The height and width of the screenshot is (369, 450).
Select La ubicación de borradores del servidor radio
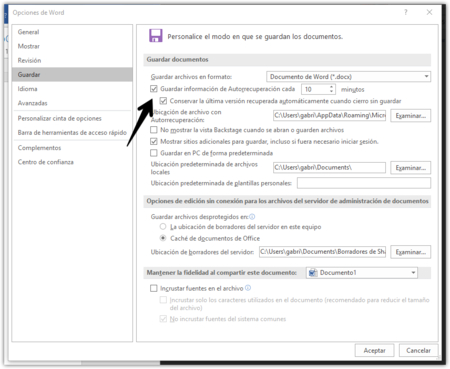click(x=163, y=227)
